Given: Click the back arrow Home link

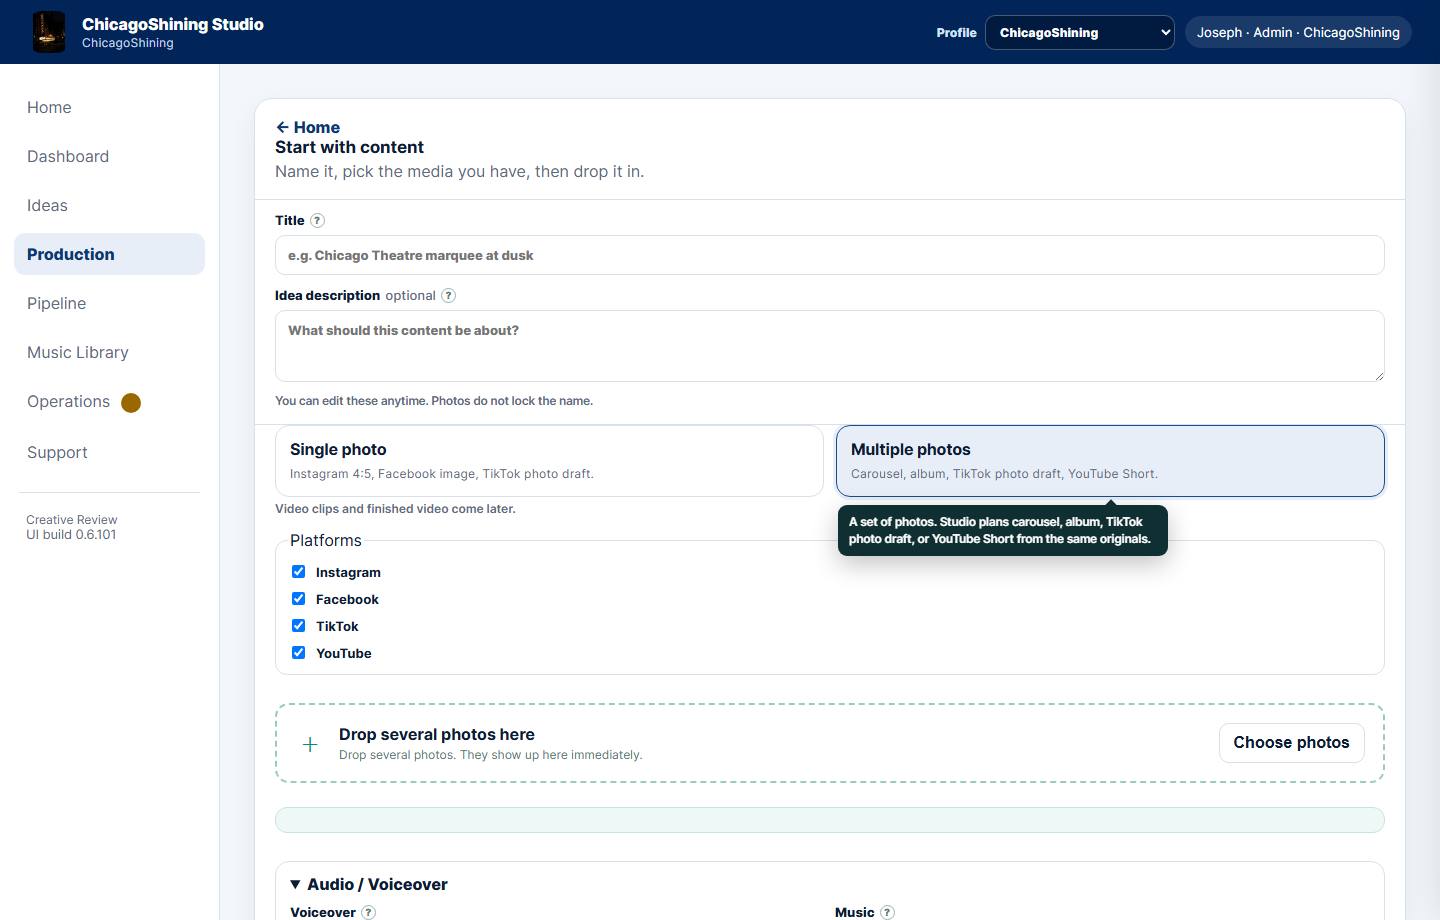Looking at the screenshot, I should (x=308, y=127).
